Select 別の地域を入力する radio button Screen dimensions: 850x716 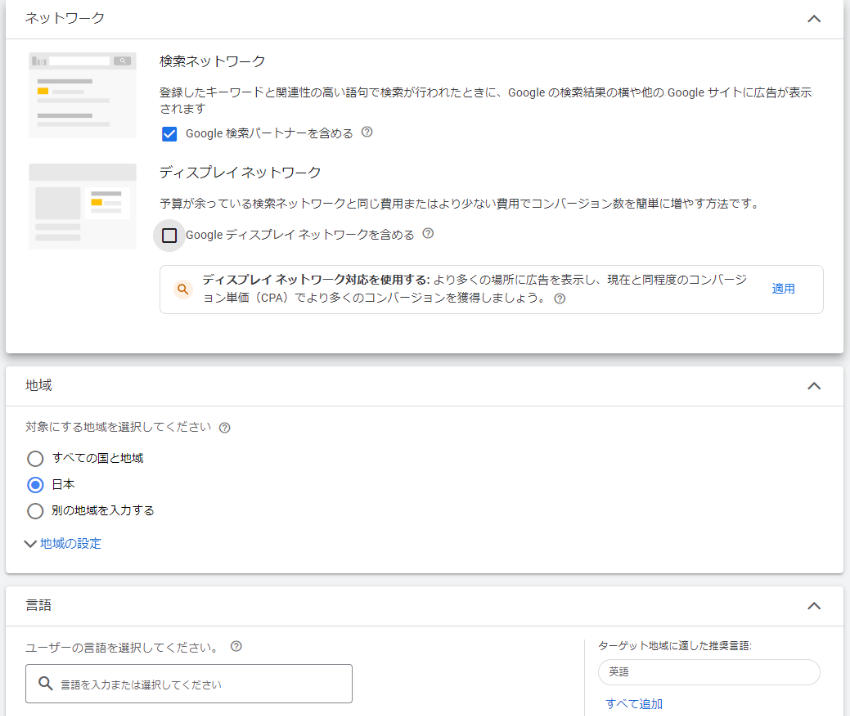35,511
